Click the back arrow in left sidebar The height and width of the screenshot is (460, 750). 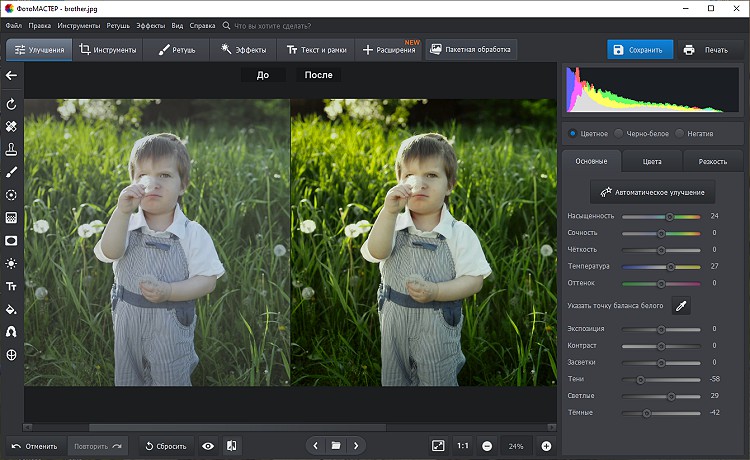click(11, 75)
